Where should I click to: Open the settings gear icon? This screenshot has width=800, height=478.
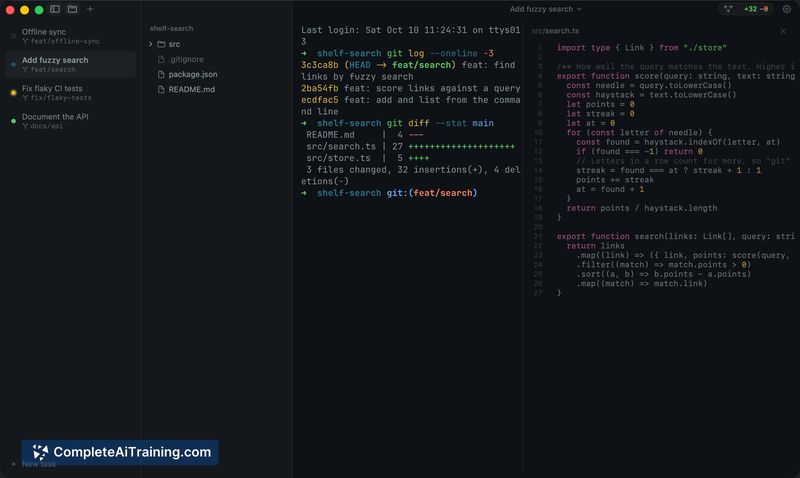787,9
